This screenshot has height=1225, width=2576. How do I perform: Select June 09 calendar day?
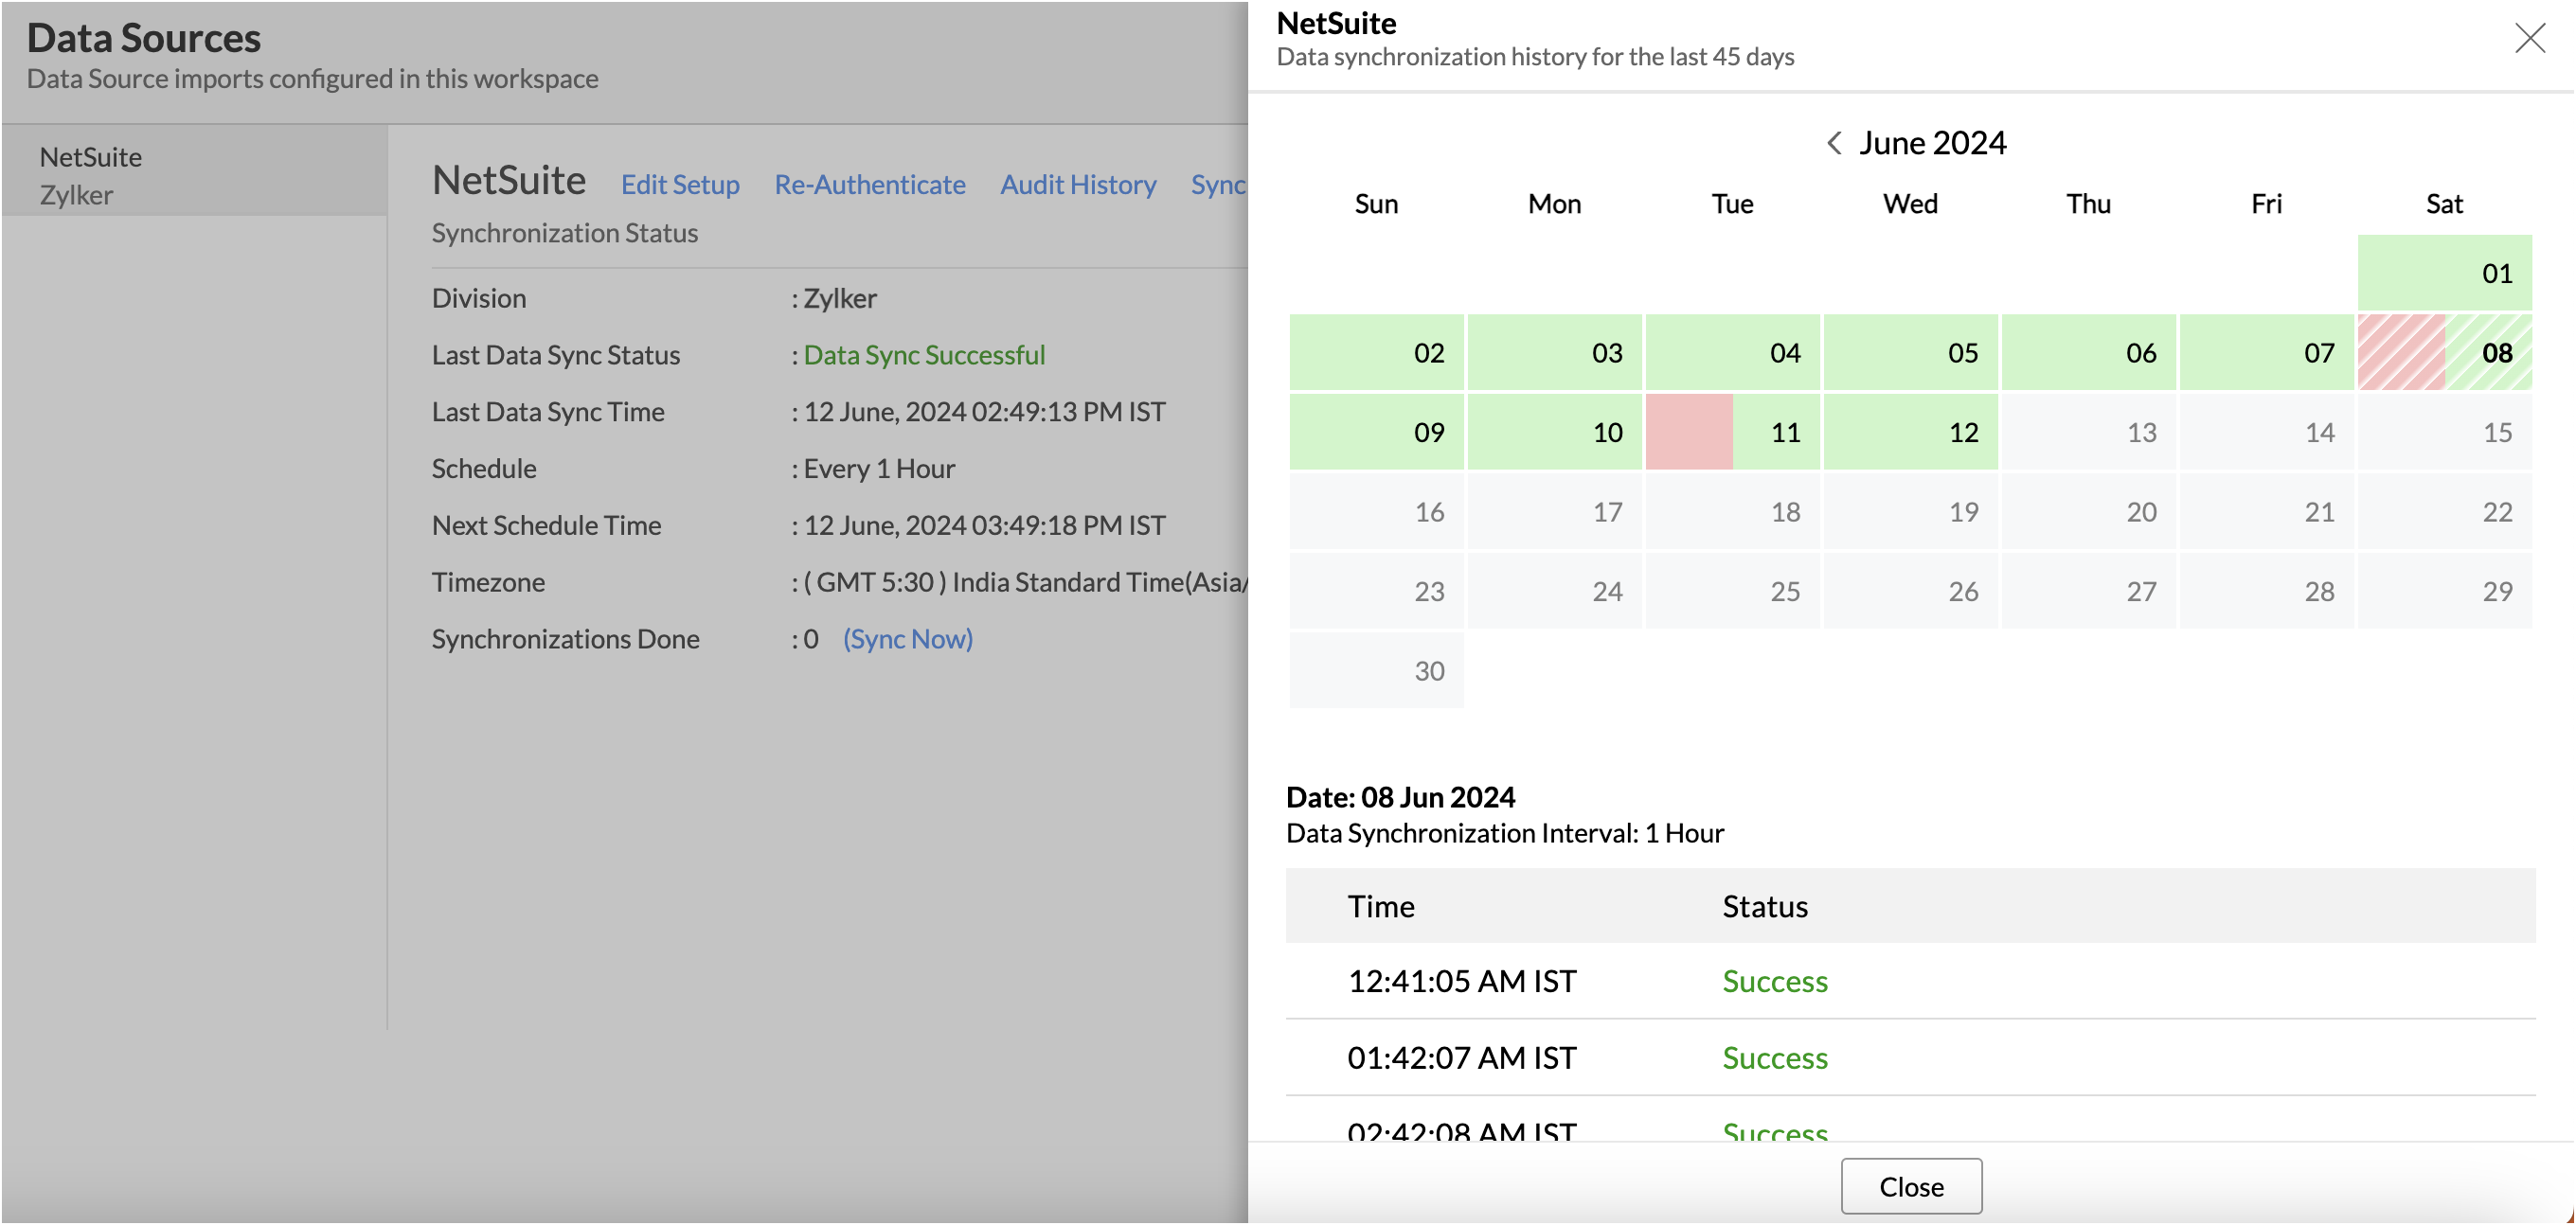coord(1376,432)
